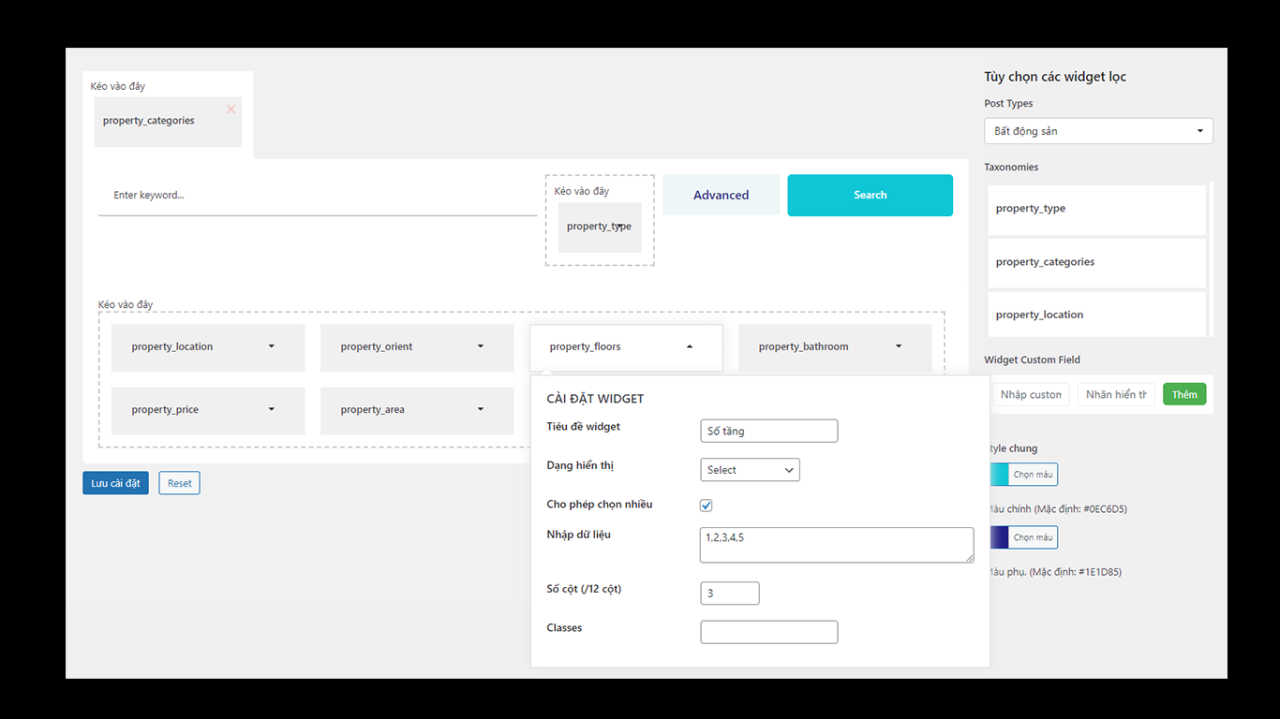This screenshot has height=719, width=1280.
Task: Expand the property_location widget dropdown
Action: pos(270,347)
